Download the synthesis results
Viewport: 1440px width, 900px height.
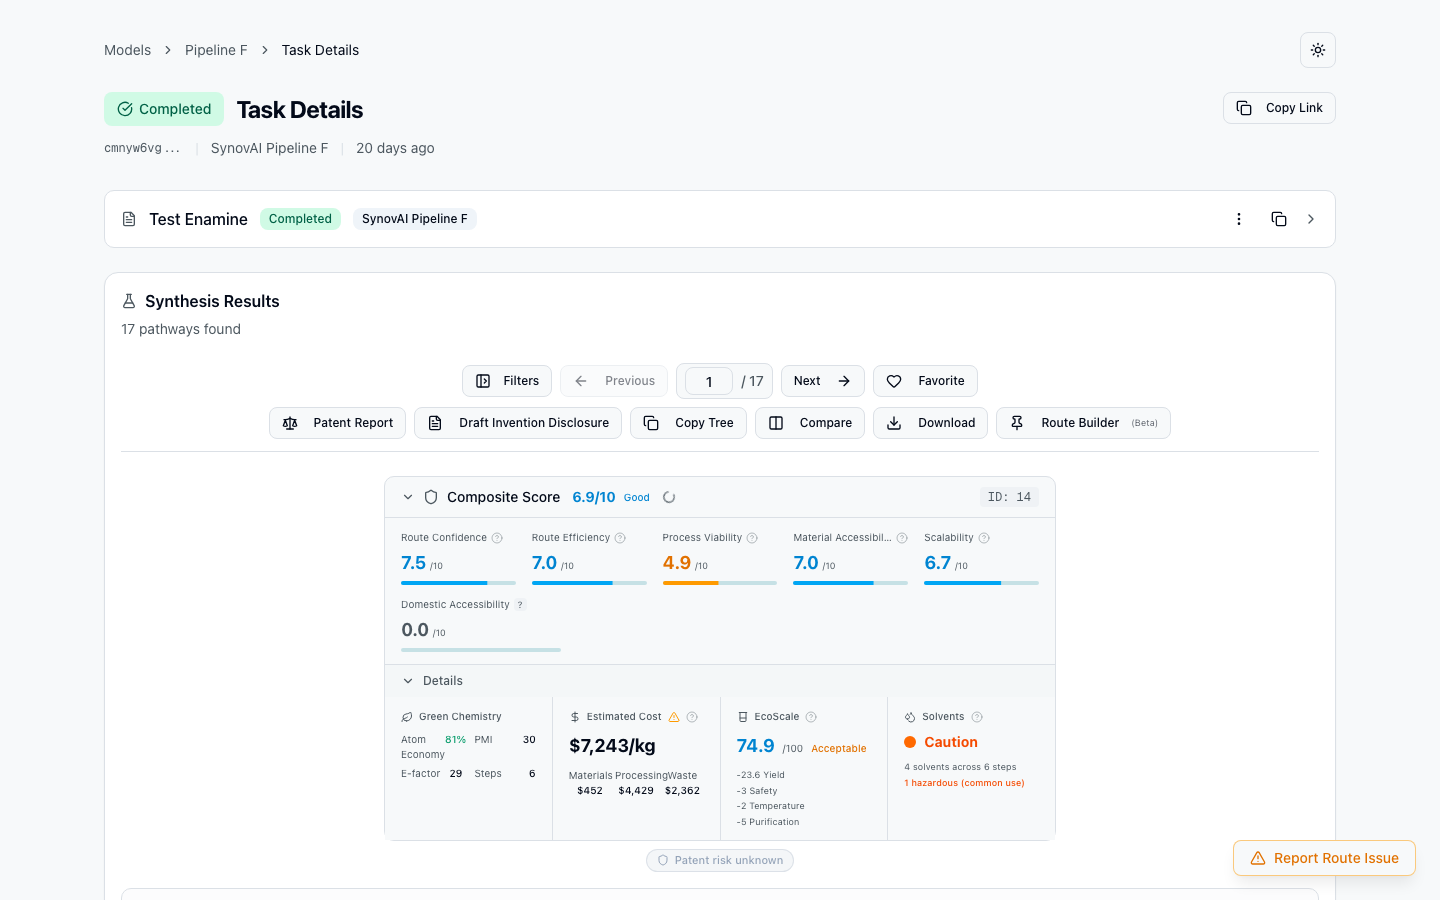(x=930, y=423)
